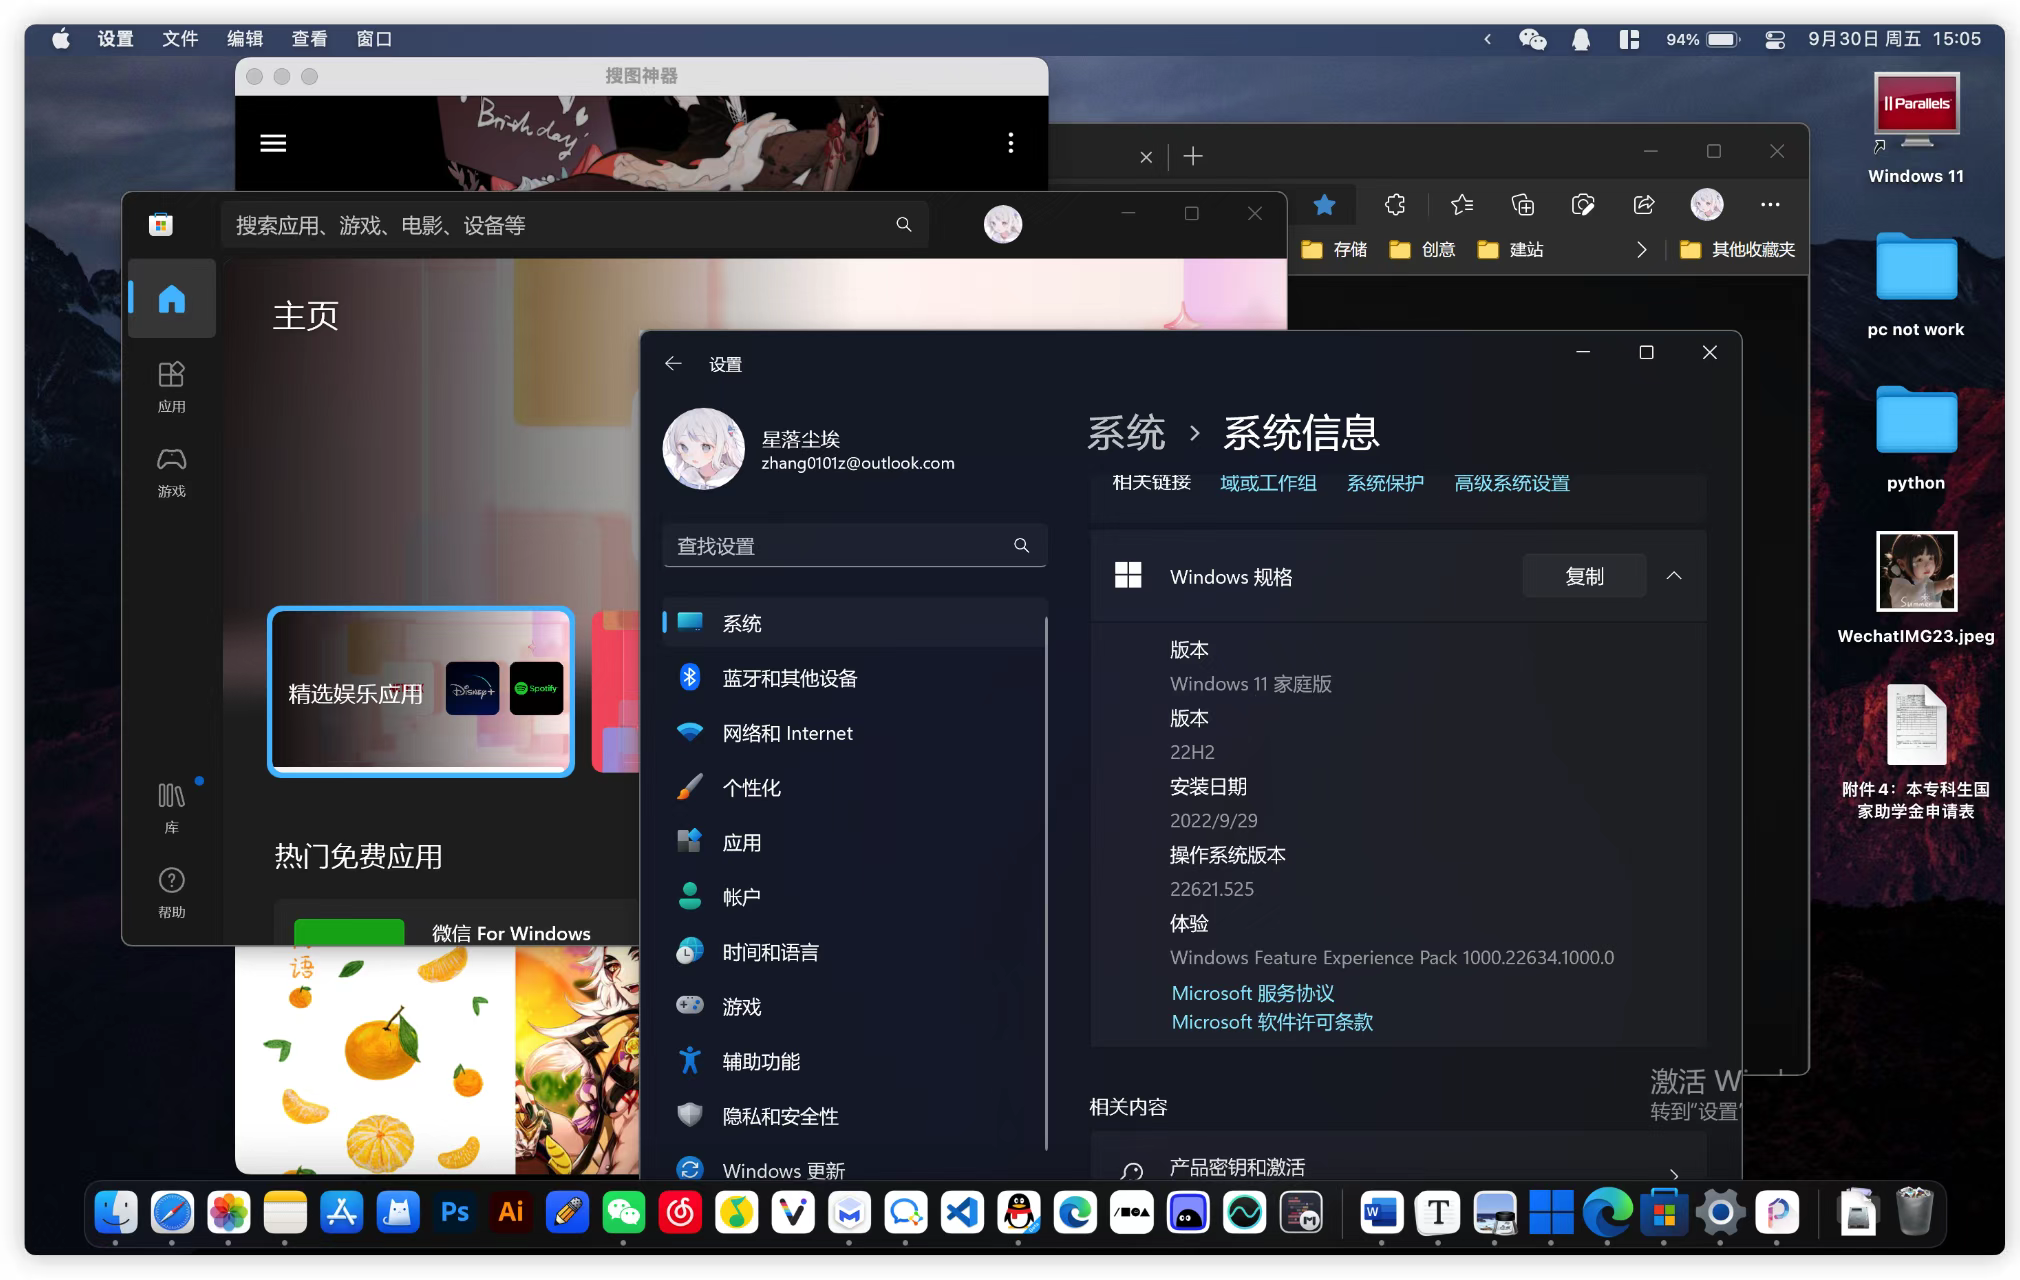Open 高级系统设置 link
The height and width of the screenshot is (1280, 2020).
(x=1511, y=483)
